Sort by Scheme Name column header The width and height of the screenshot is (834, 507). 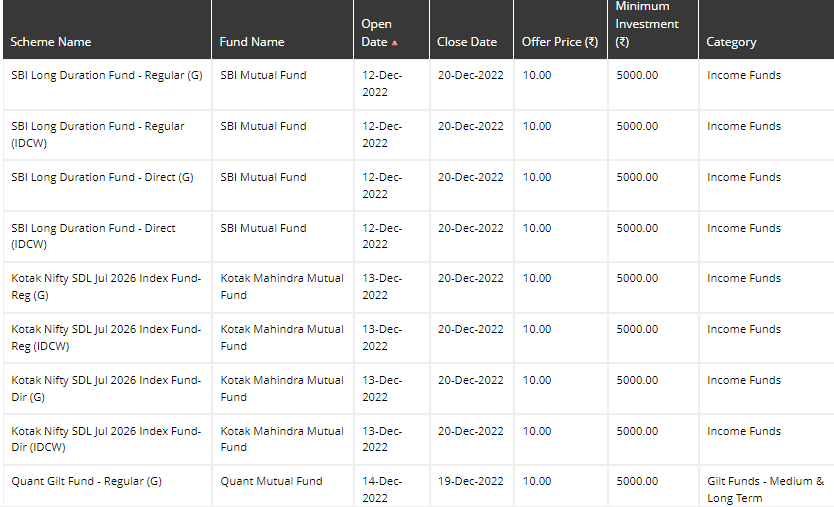tap(51, 42)
